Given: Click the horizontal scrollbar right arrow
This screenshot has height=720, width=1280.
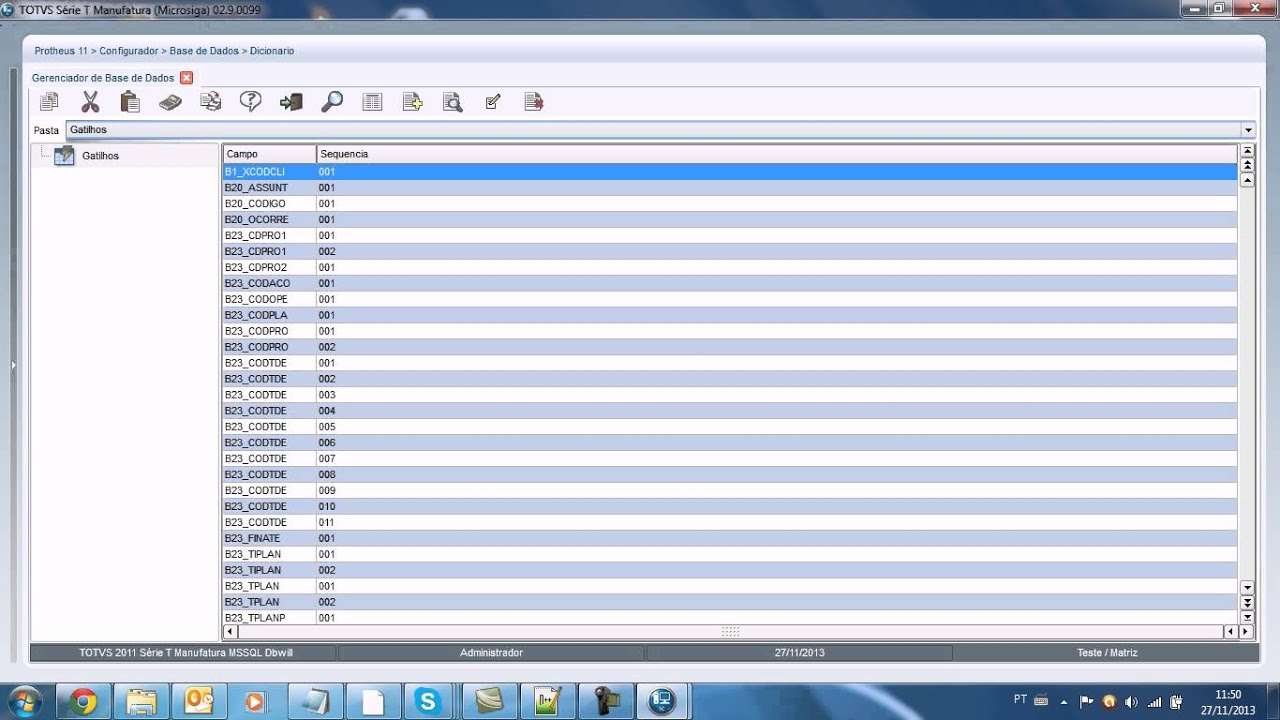Looking at the screenshot, I should pos(1246,632).
